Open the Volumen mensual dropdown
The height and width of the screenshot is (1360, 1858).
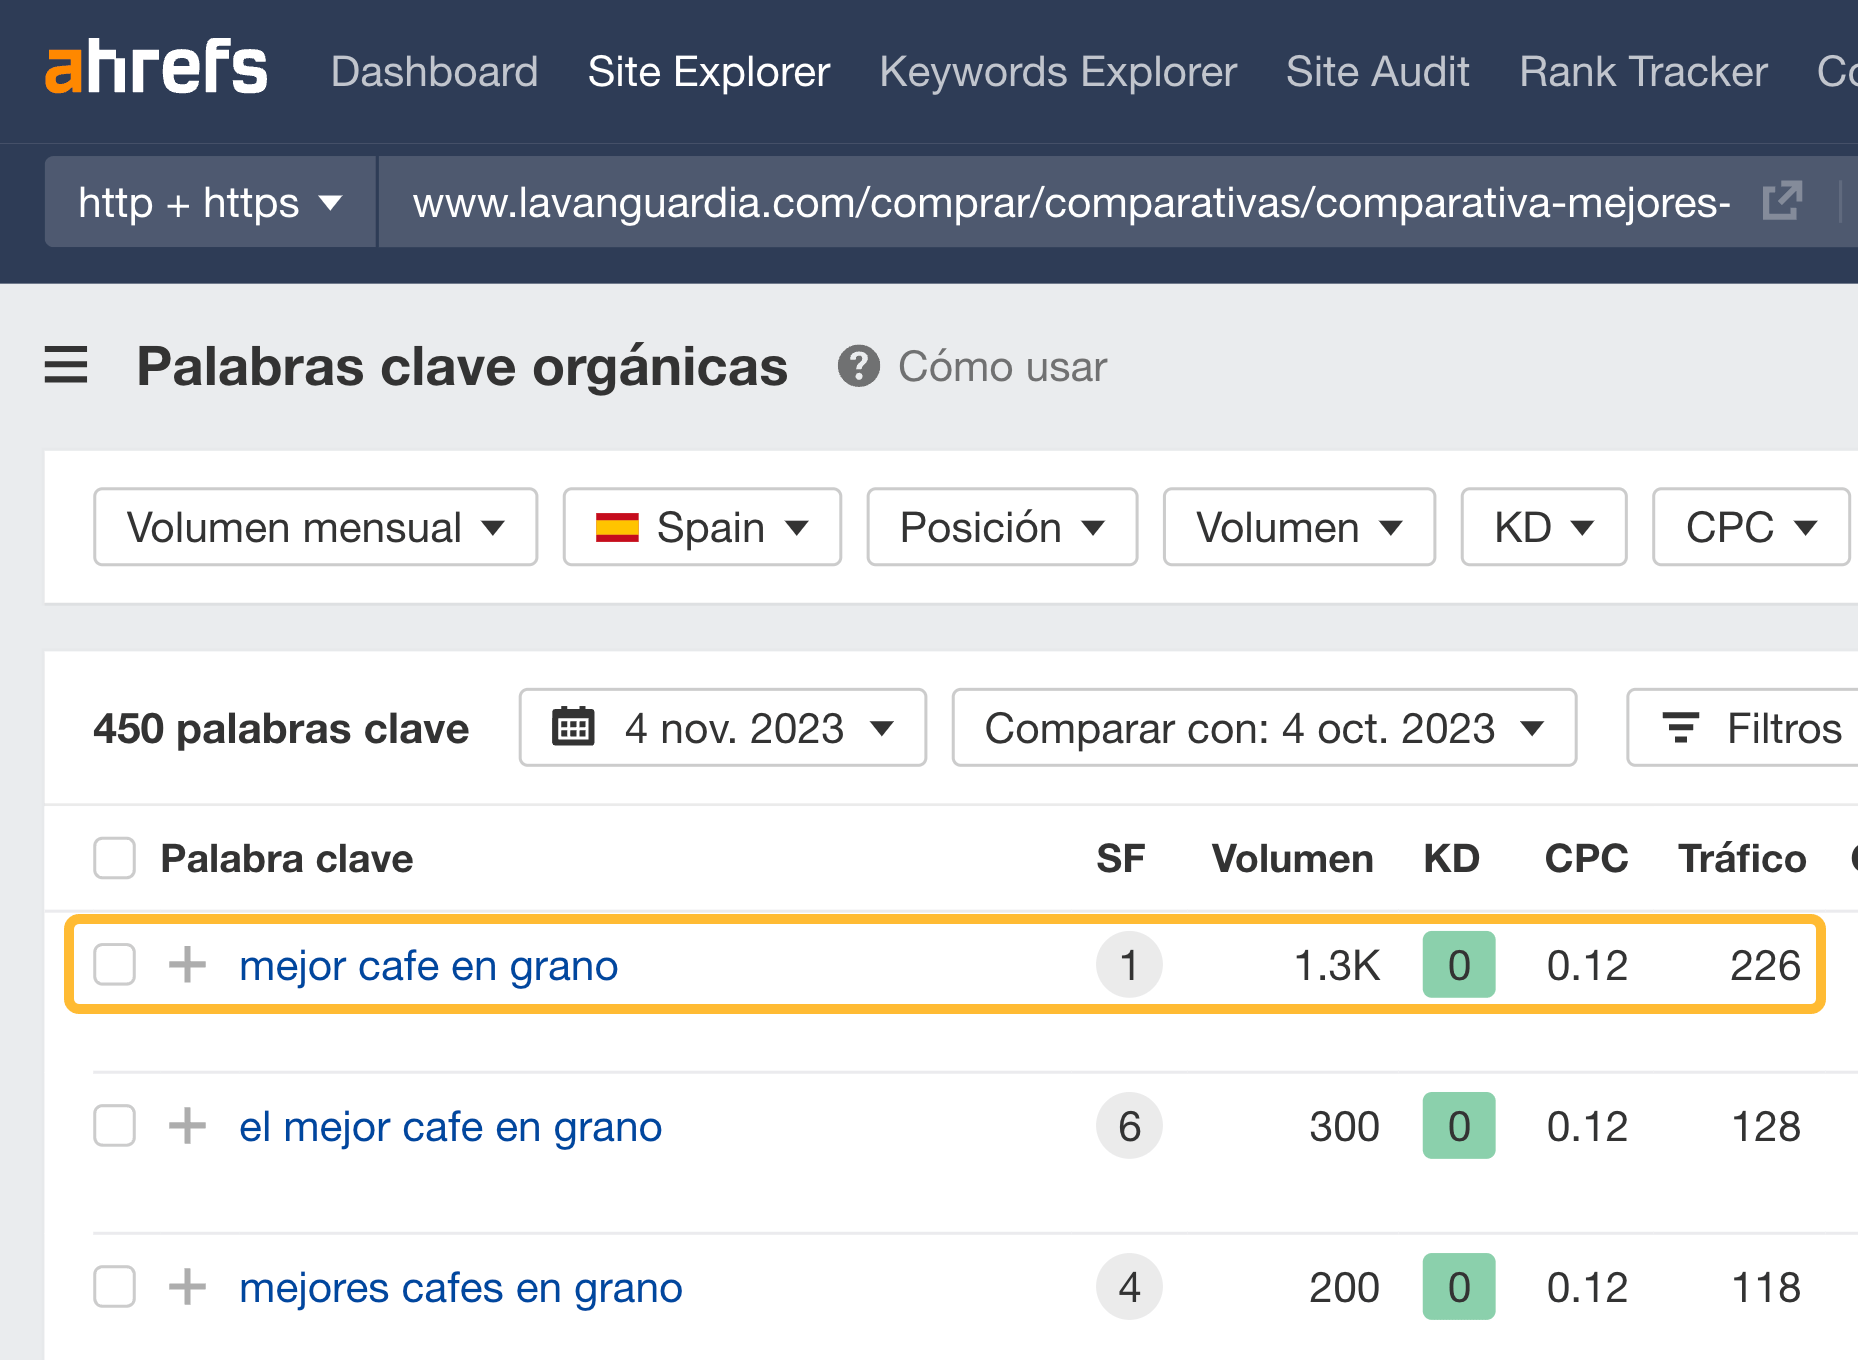coord(314,527)
